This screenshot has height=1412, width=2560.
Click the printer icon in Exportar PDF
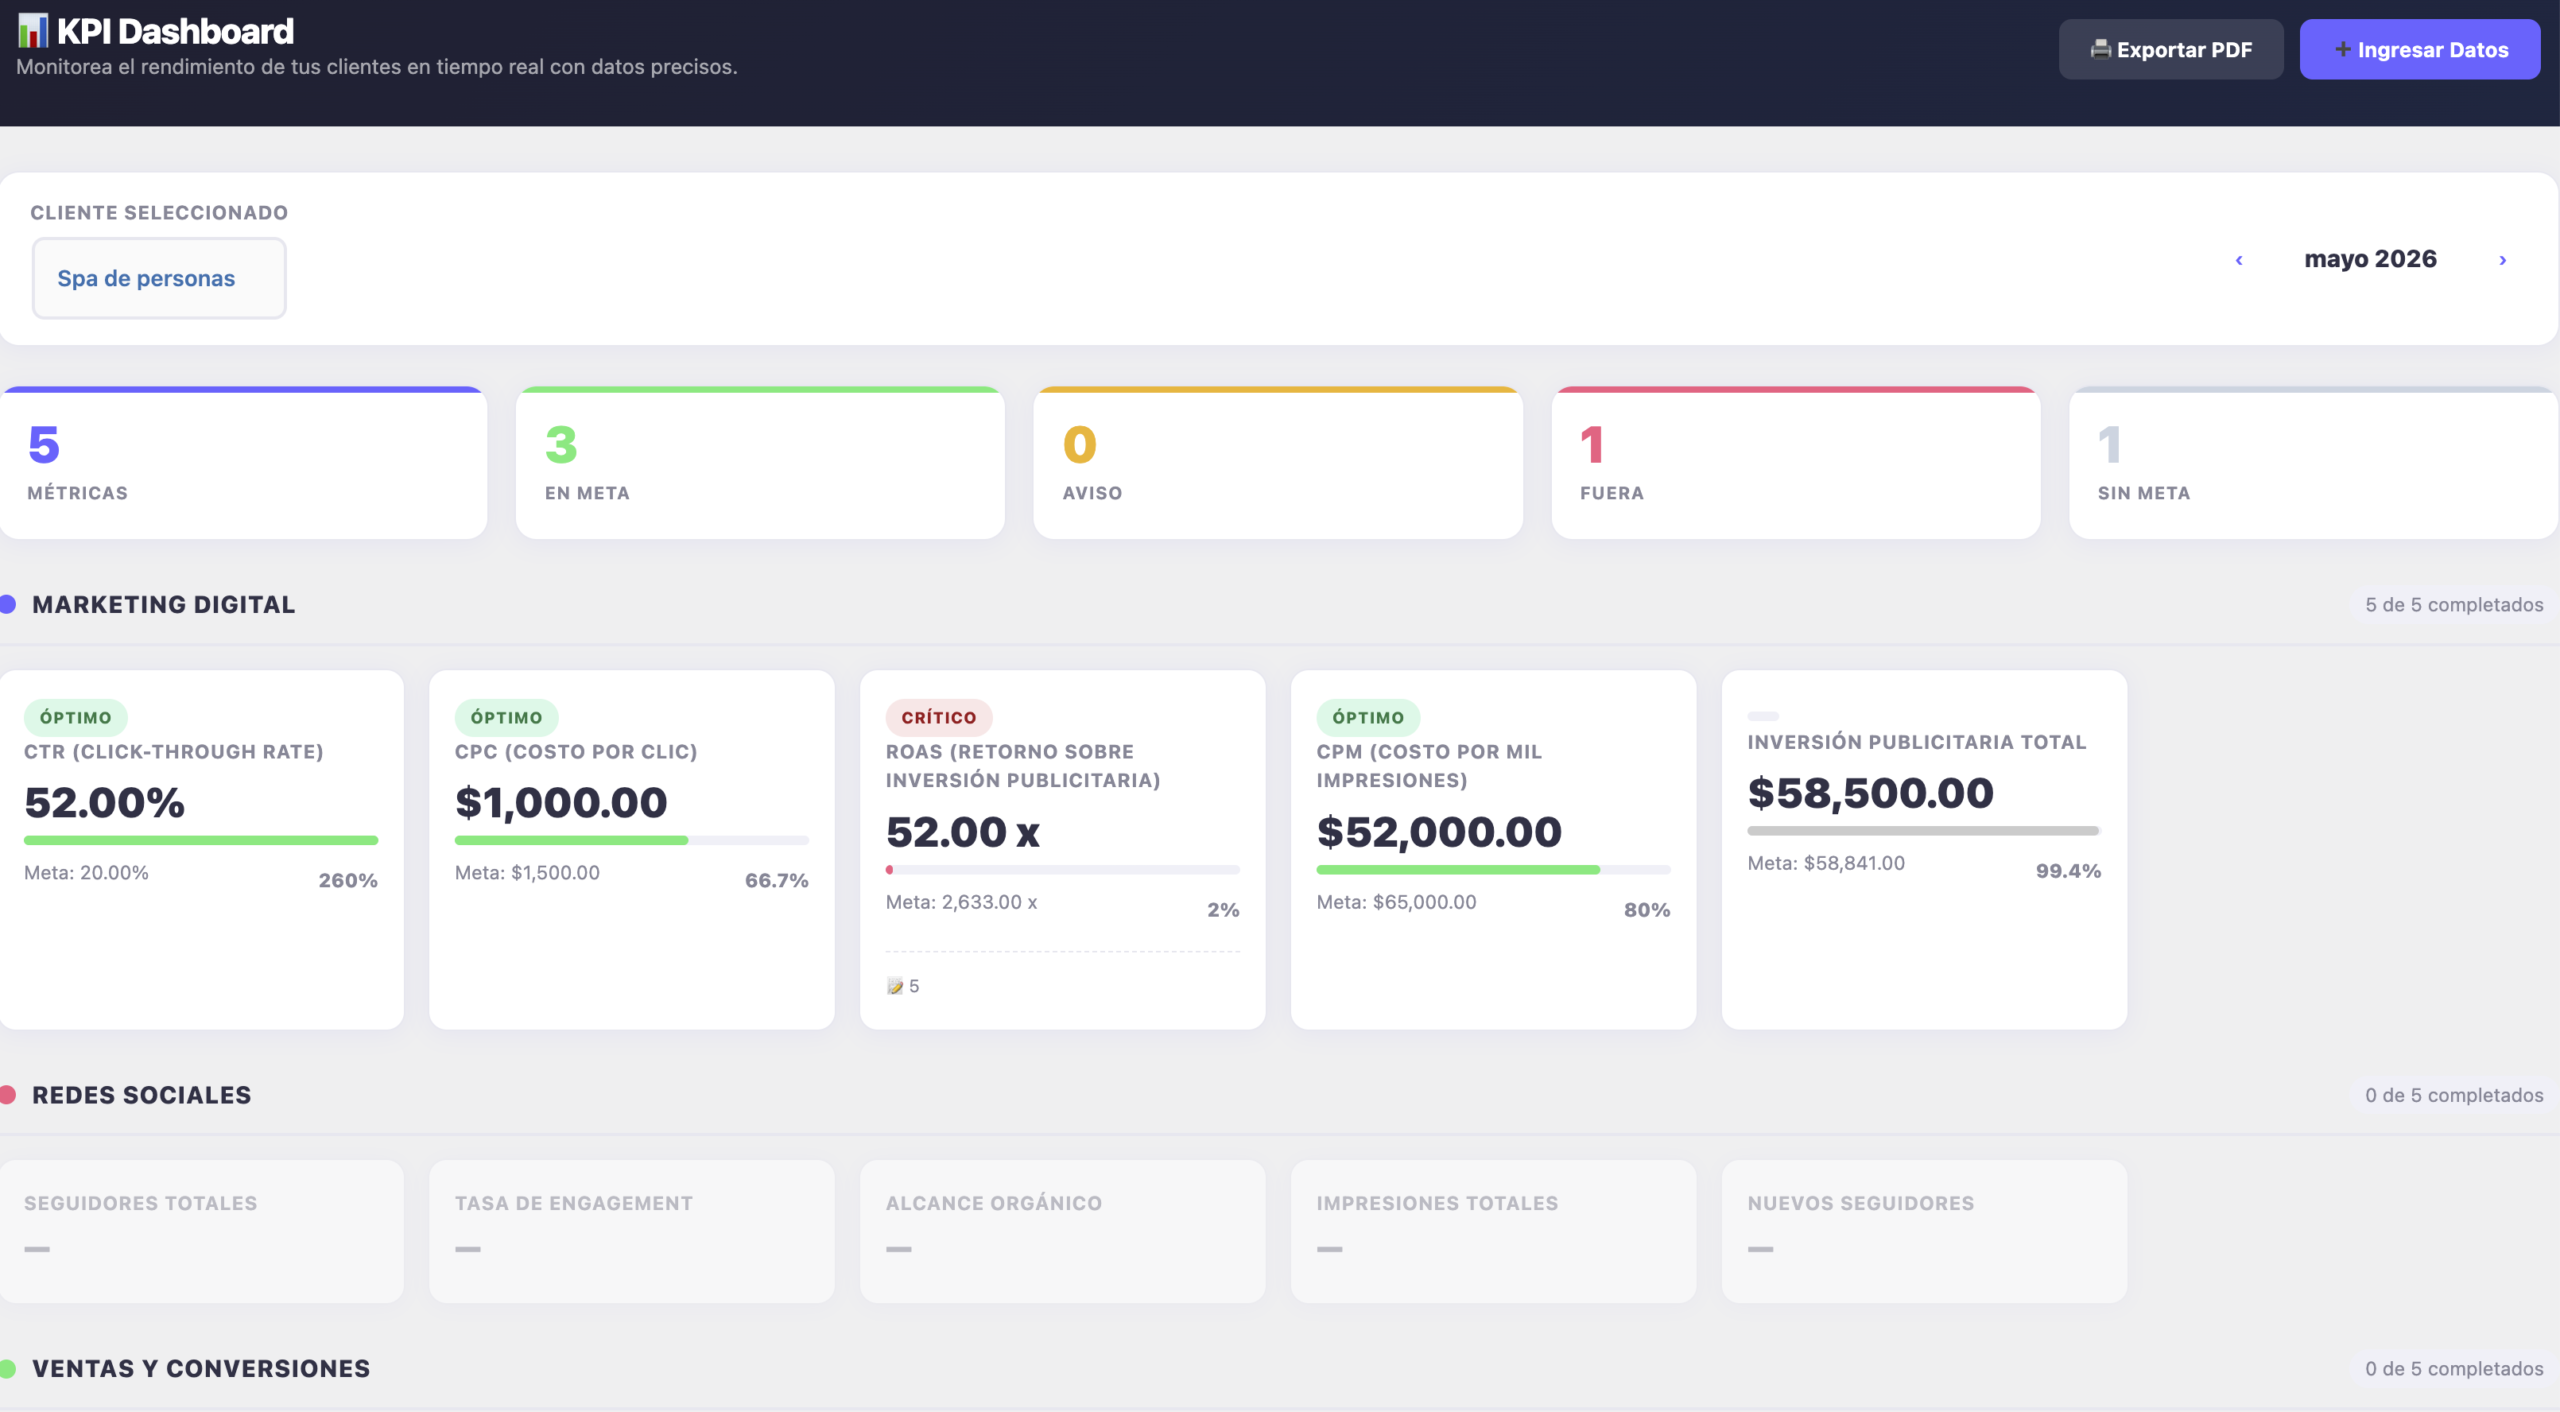[2101, 49]
